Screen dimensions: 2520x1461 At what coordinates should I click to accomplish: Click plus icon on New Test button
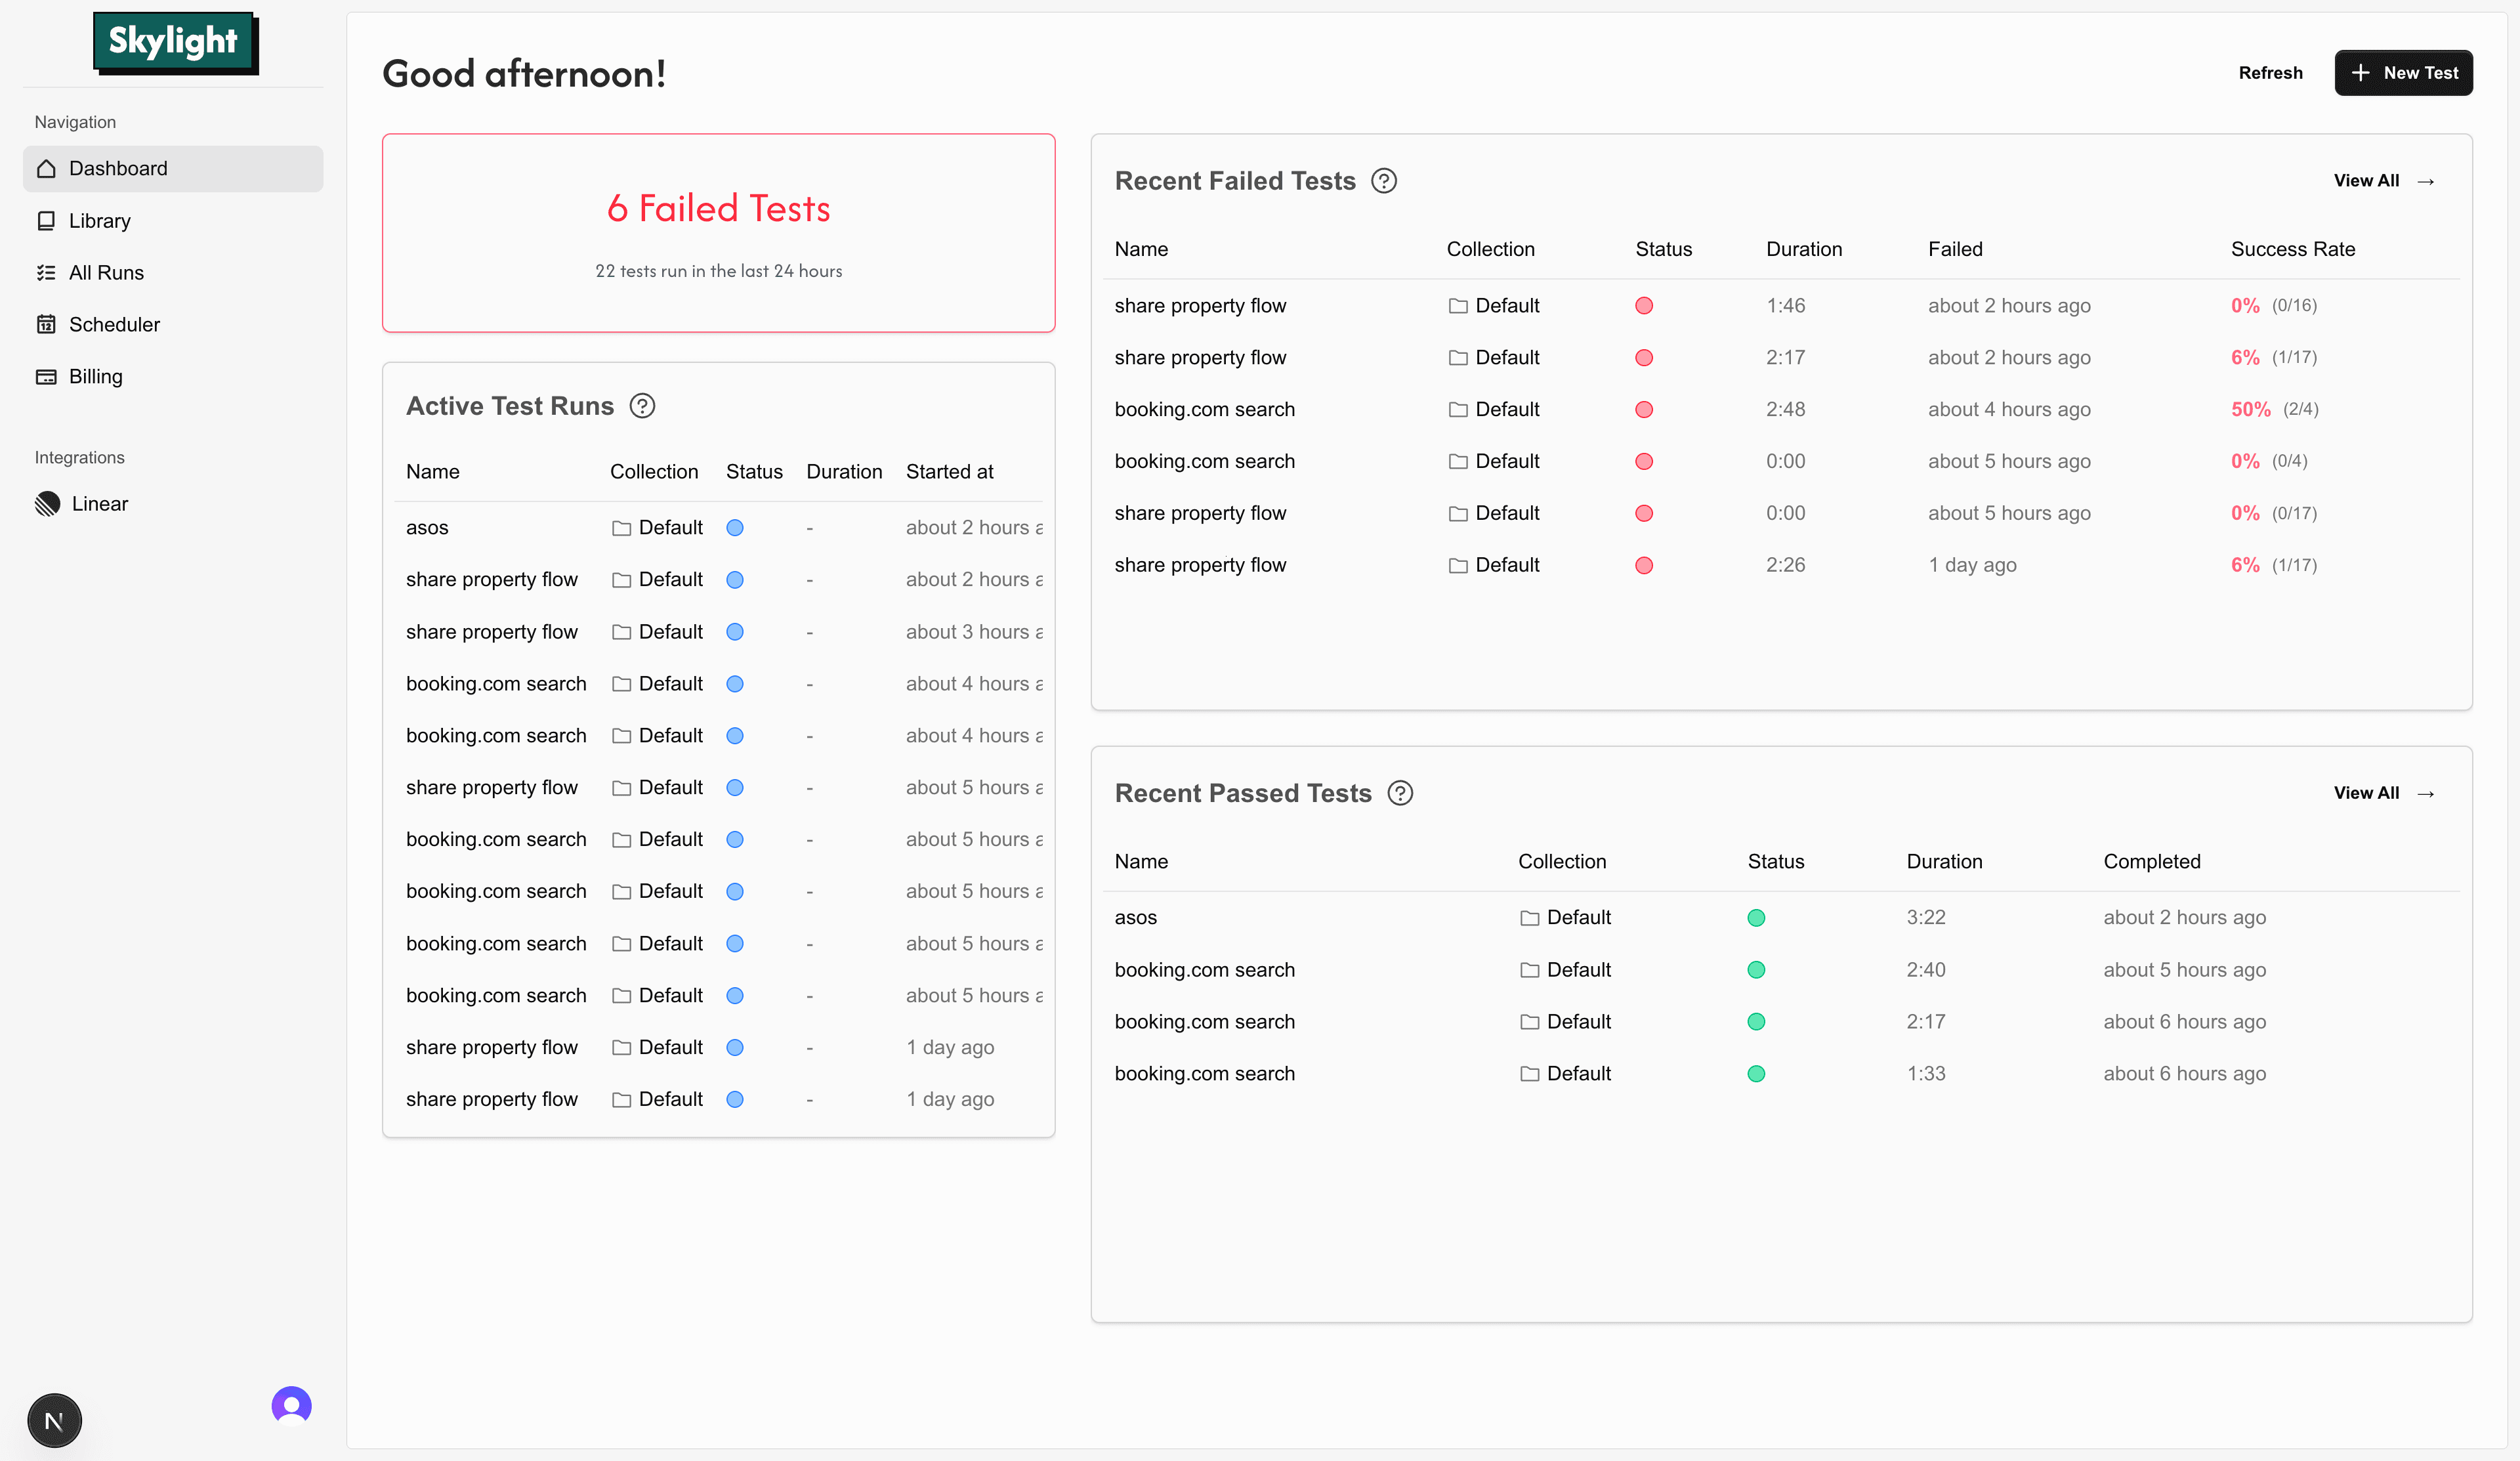click(2360, 73)
